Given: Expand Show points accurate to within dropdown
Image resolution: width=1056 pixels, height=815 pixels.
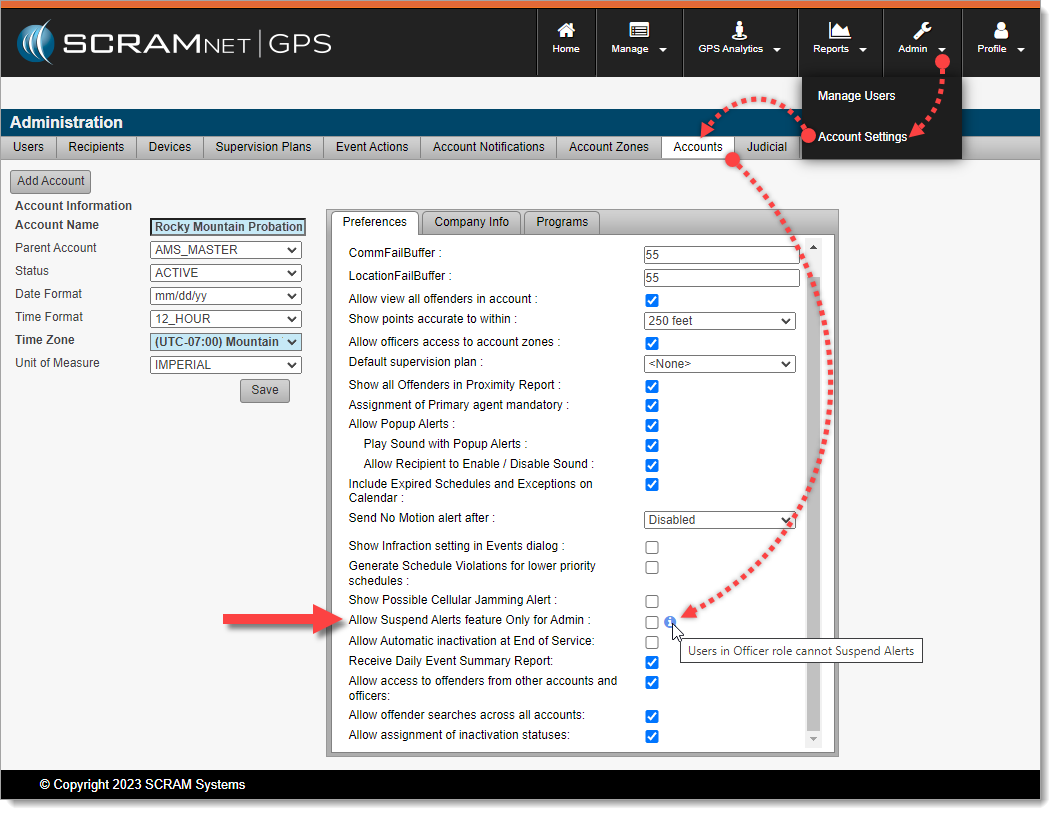Looking at the screenshot, I should (x=719, y=321).
